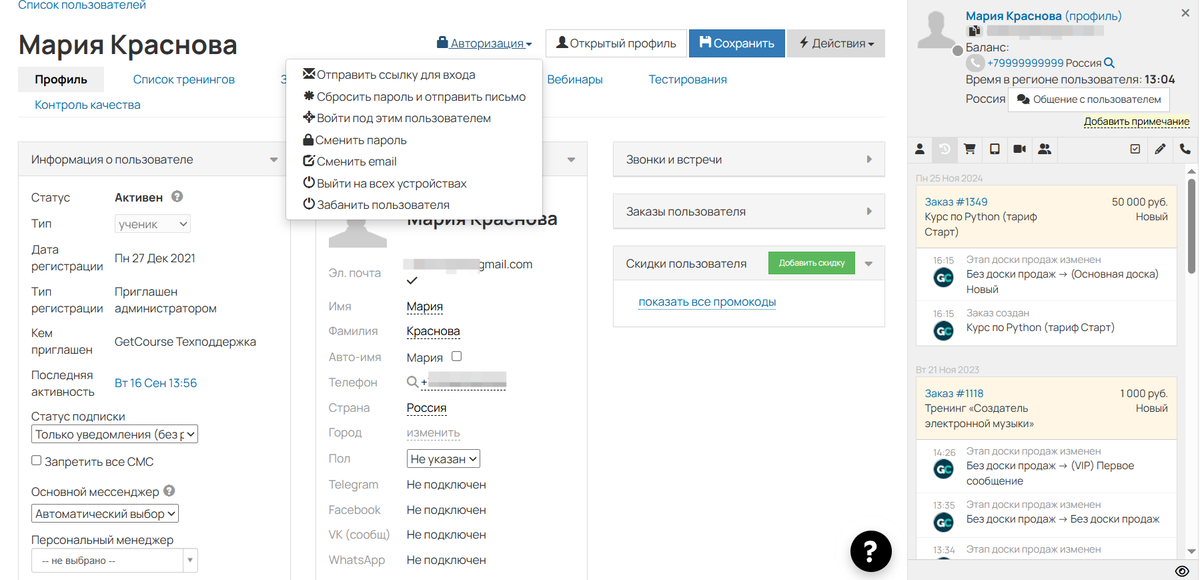Open the Пол dropdown showing Не указан
Screen dimensions: 1200x580
(444, 459)
